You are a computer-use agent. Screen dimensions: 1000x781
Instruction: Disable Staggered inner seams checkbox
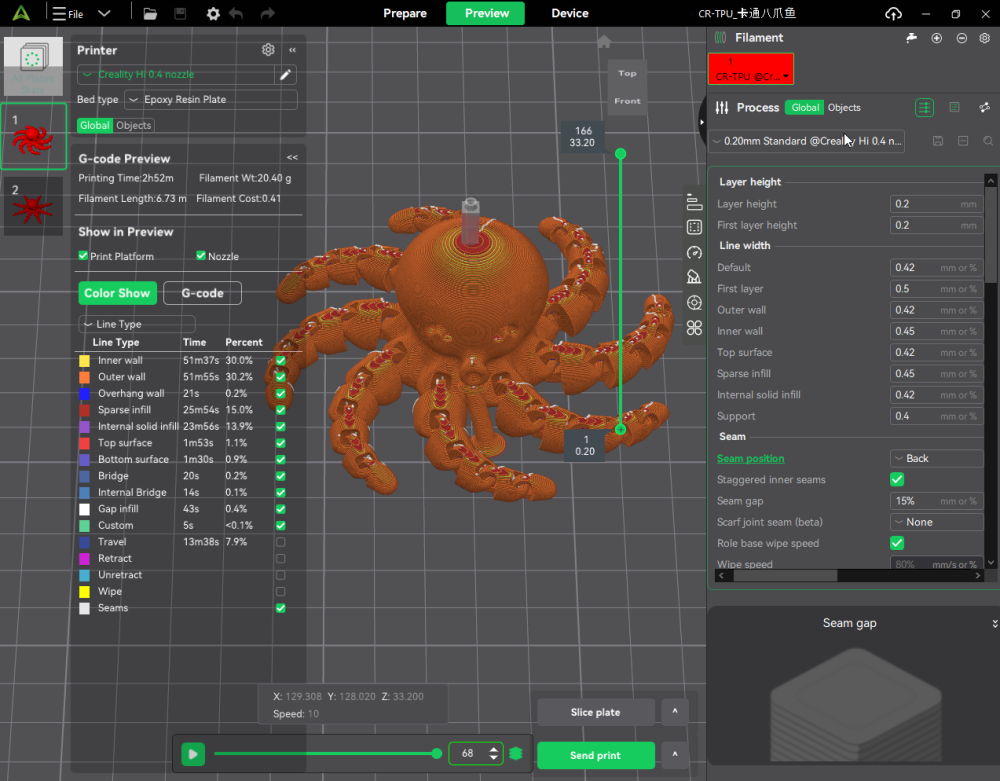pyautogui.click(x=897, y=480)
